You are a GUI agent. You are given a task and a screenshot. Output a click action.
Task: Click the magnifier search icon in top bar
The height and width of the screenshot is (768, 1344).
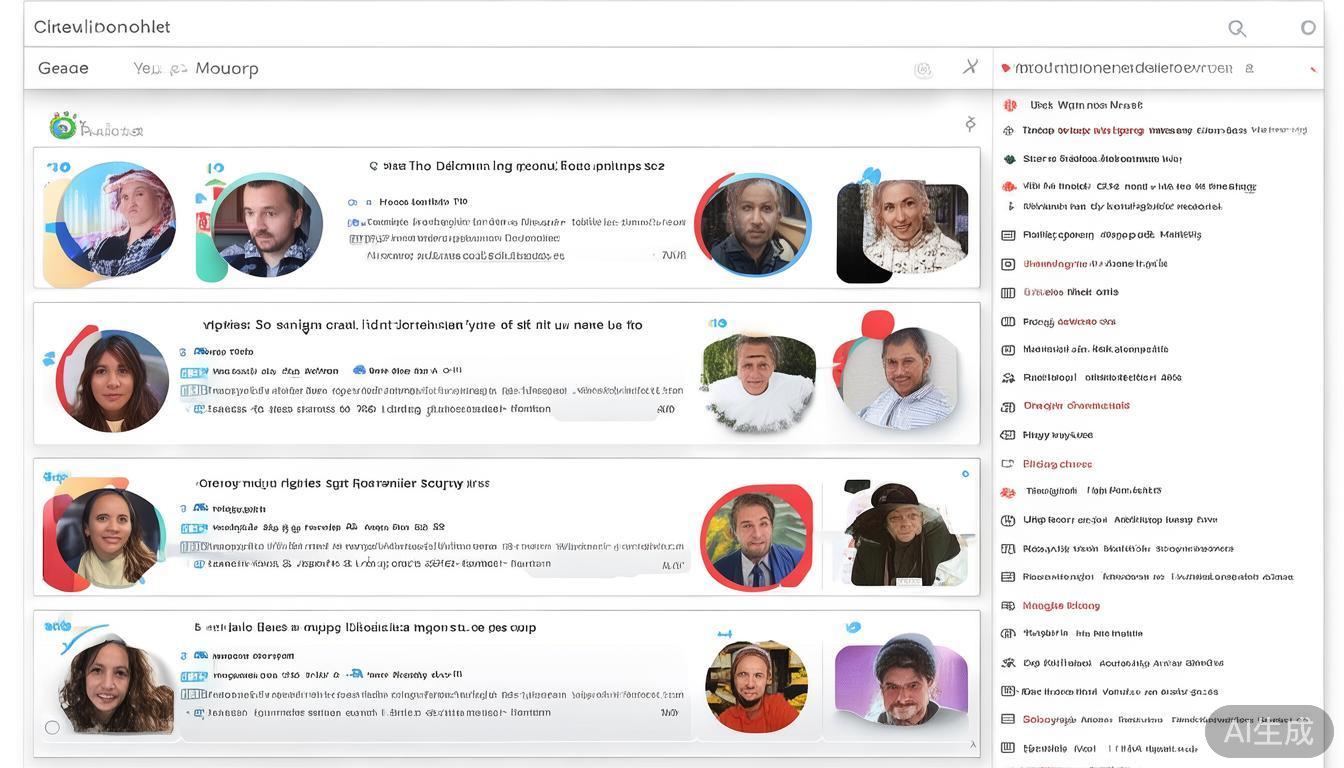(x=1237, y=28)
